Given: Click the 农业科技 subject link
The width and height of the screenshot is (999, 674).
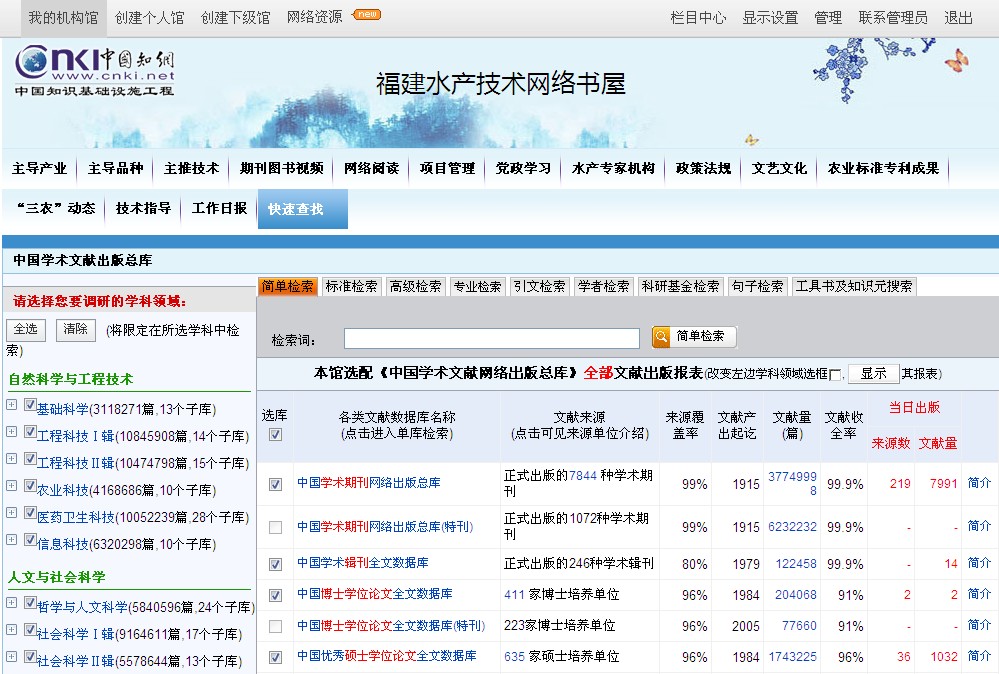Looking at the screenshot, I should tap(62, 491).
